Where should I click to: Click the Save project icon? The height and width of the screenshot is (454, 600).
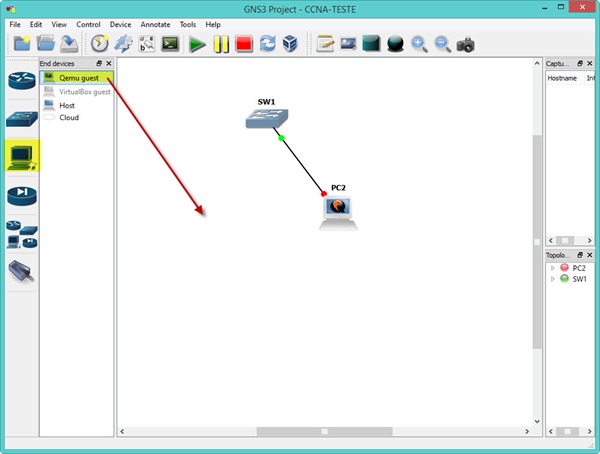click(69, 44)
